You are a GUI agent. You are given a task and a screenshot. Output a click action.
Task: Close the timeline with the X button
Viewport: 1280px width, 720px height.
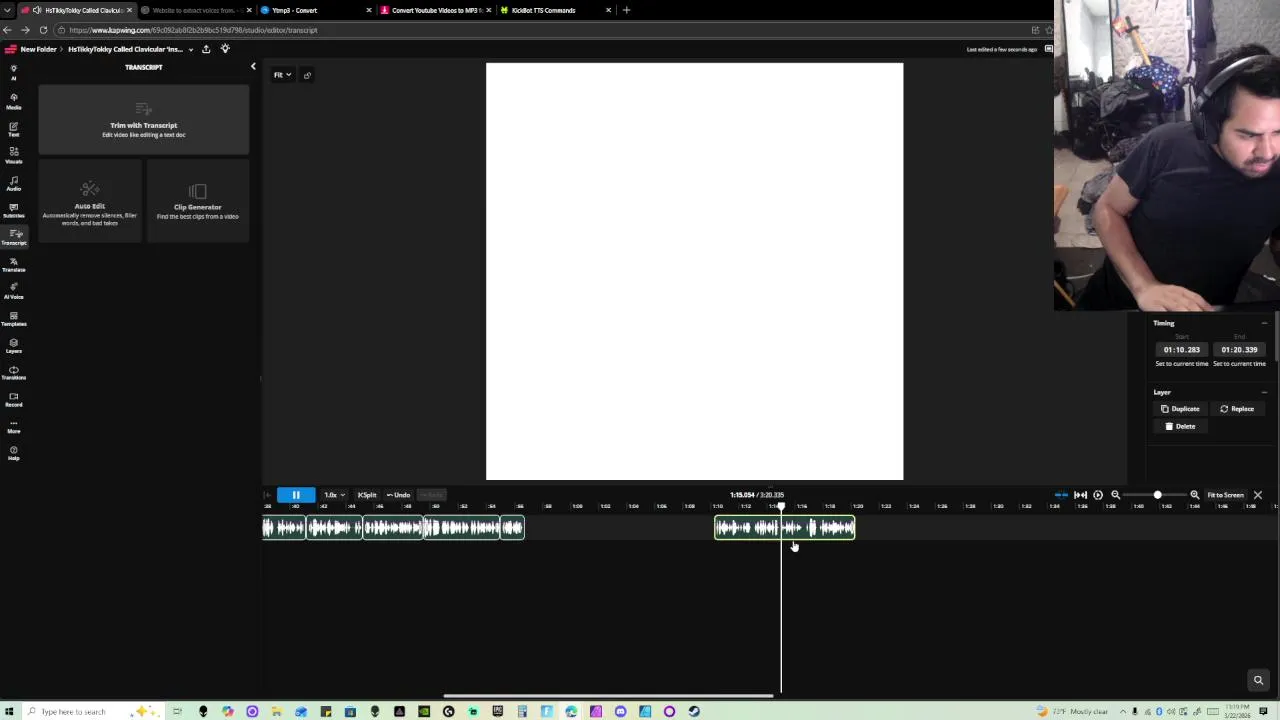click(x=1258, y=495)
